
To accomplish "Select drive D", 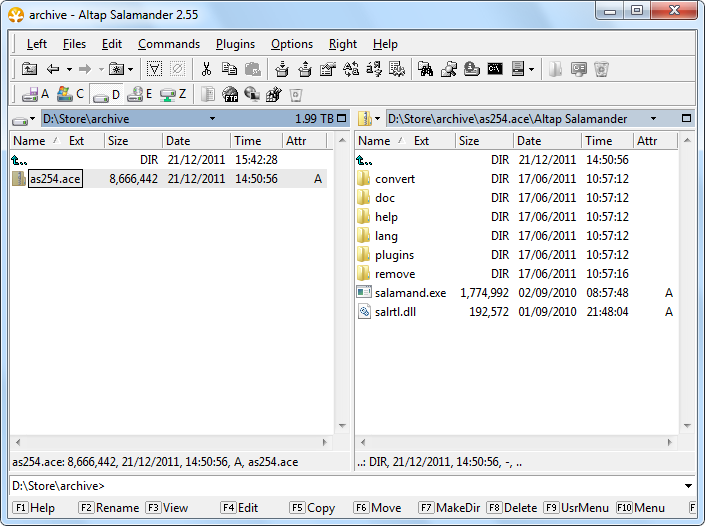I will click(106, 94).
